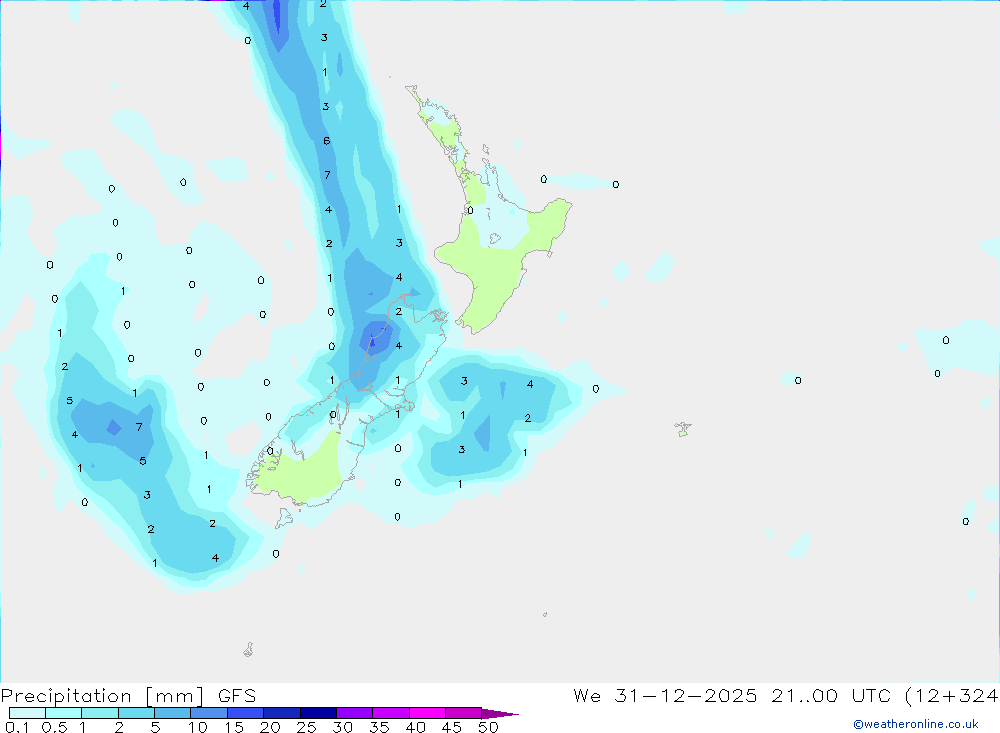Viewport: 1000px width, 733px height.
Task: Click the 25–30 mm navy legend swatch
Action: pyautogui.click(x=318, y=713)
